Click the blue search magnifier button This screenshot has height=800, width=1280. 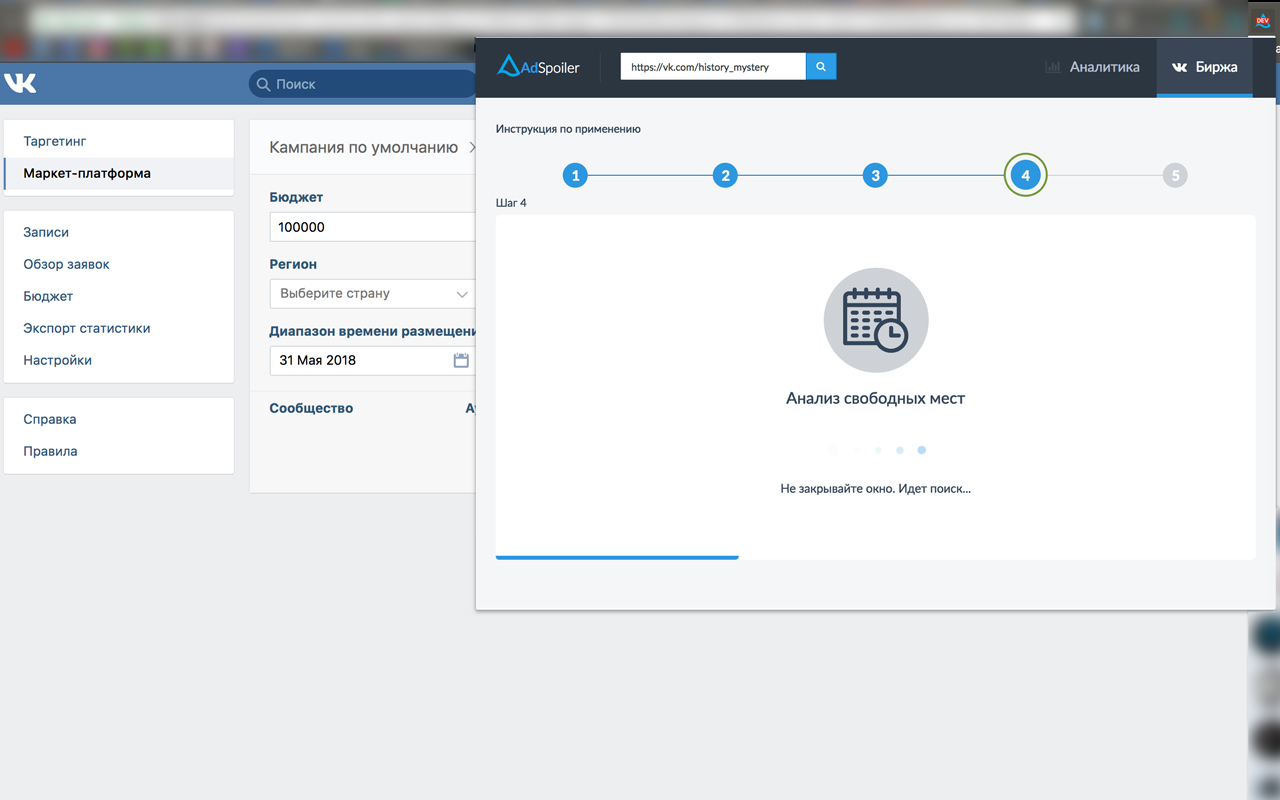(821, 67)
